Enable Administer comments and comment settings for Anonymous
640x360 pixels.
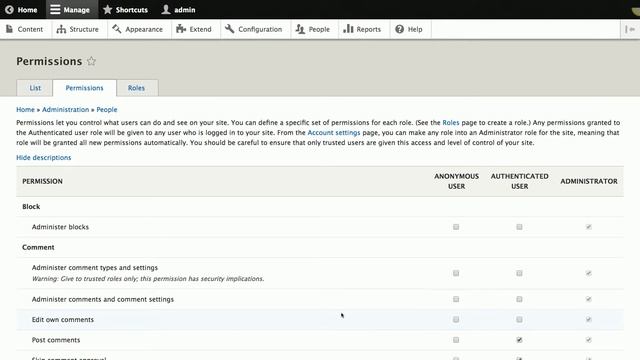tap(456, 299)
